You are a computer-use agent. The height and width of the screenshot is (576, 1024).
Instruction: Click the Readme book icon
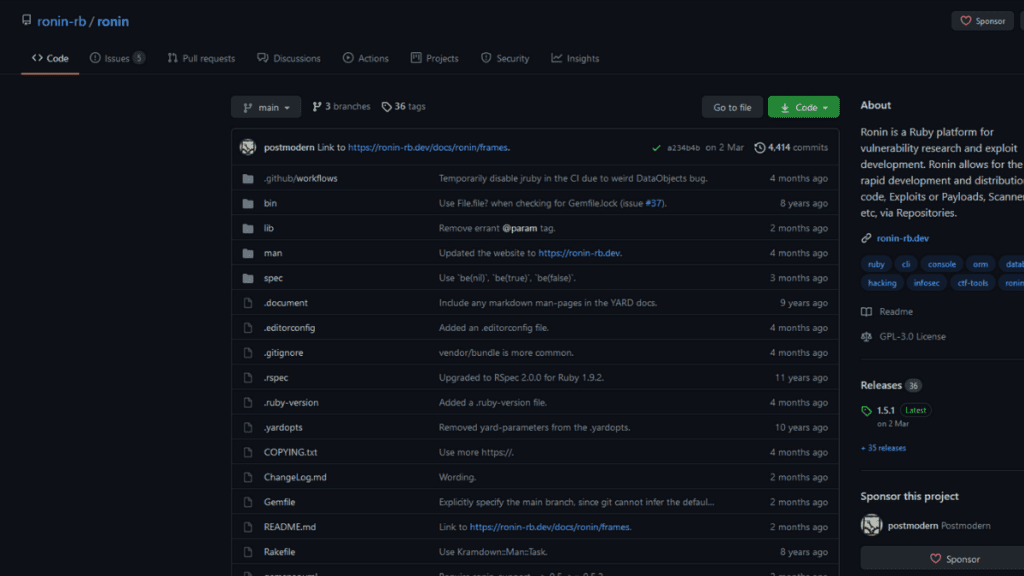866,312
